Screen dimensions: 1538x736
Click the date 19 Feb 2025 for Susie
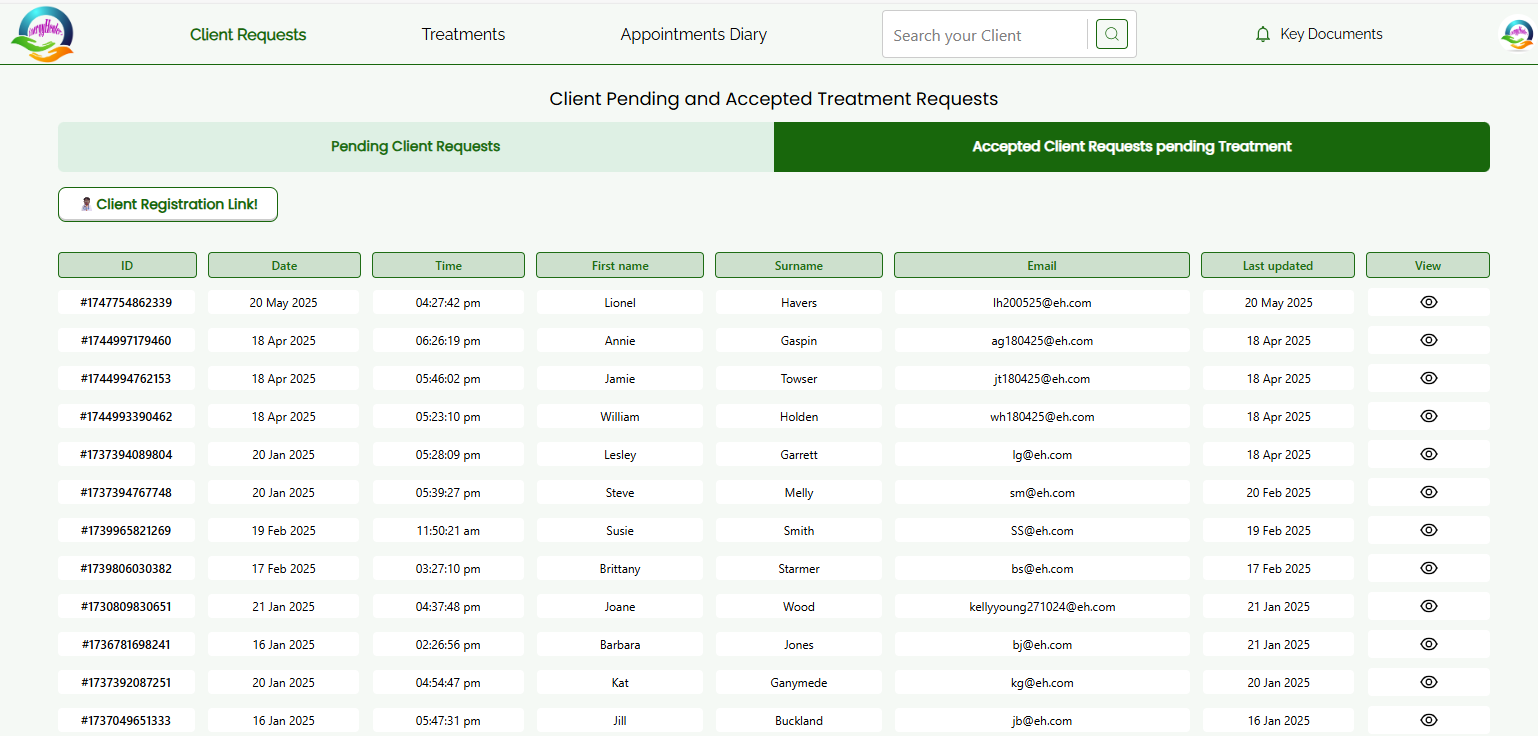pyautogui.click(x=284, y=531)
